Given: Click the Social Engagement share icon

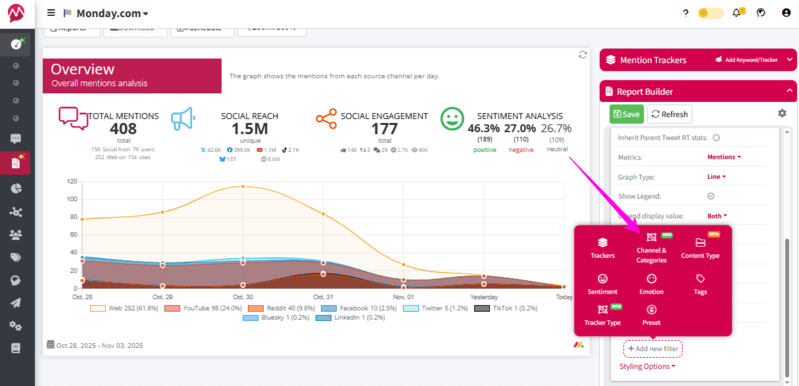Looking at the screenshot, I should [326, 118].
